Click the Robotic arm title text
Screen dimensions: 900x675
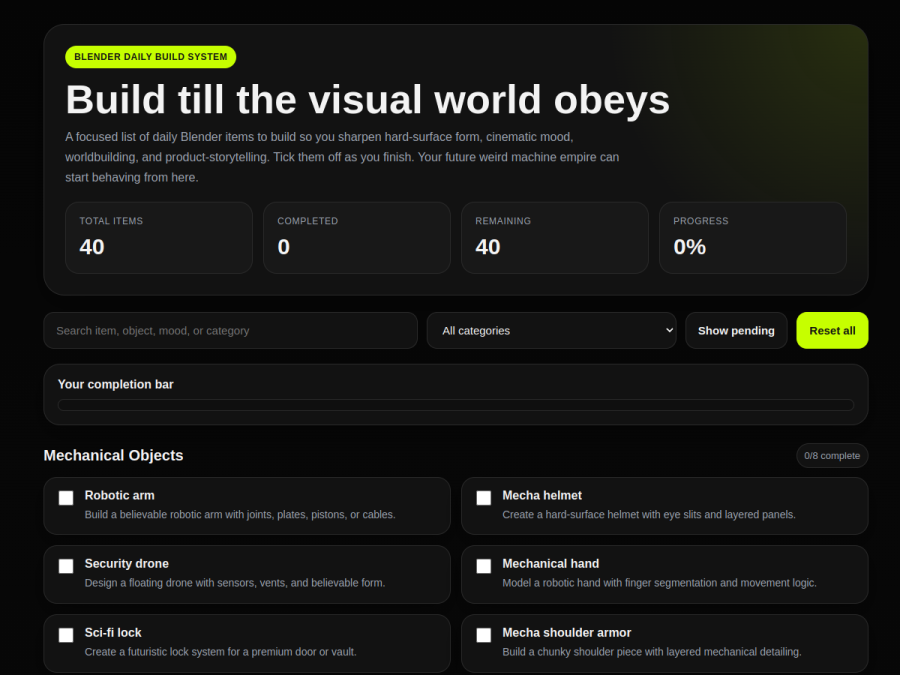pyautogui.click(x=119, y=495)
